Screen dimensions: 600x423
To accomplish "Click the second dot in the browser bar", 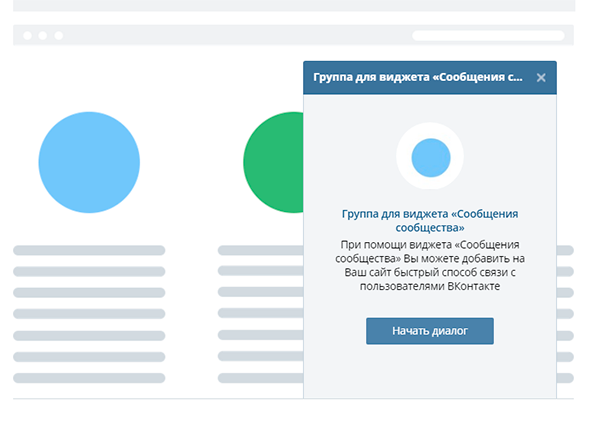I will pos(42,36).
